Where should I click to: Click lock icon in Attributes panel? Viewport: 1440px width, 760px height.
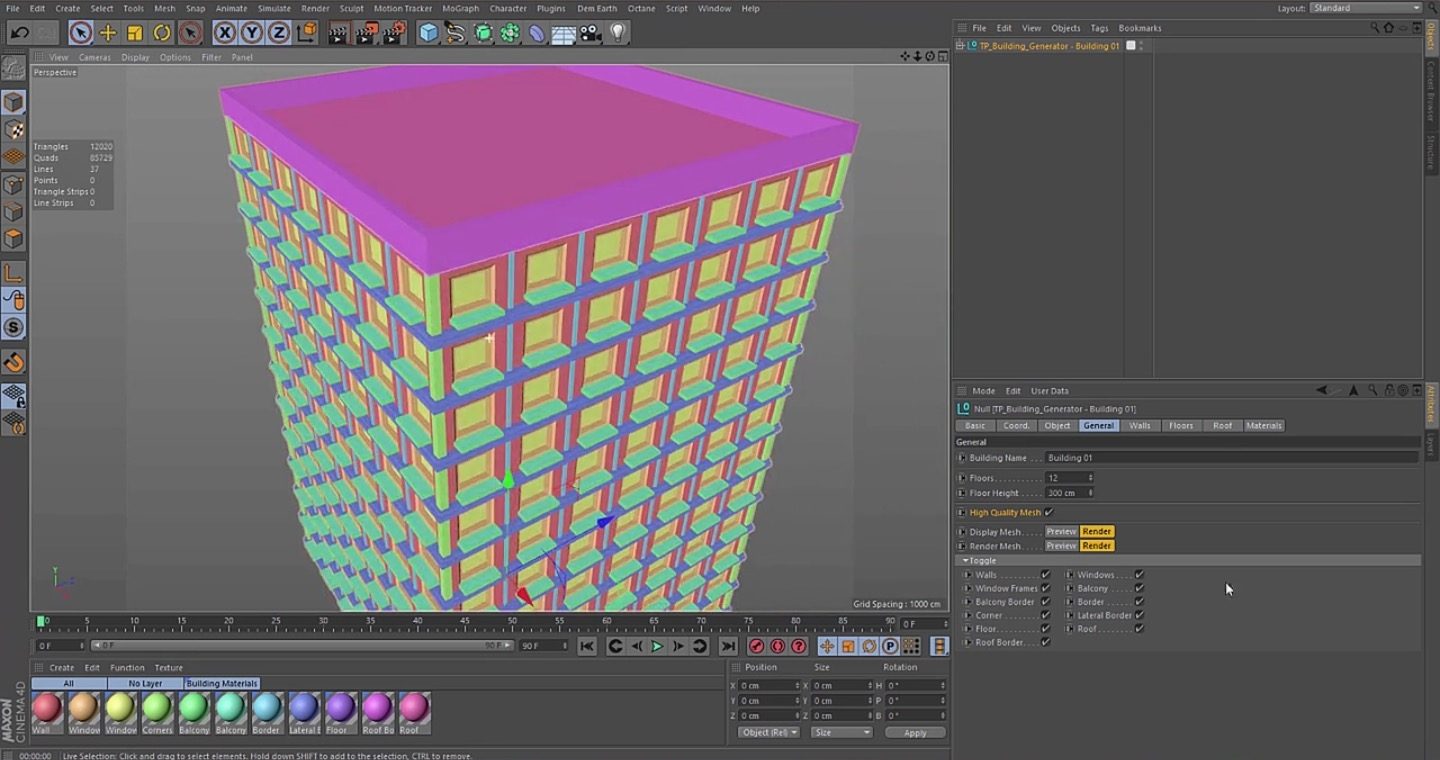pos(1389,391)
